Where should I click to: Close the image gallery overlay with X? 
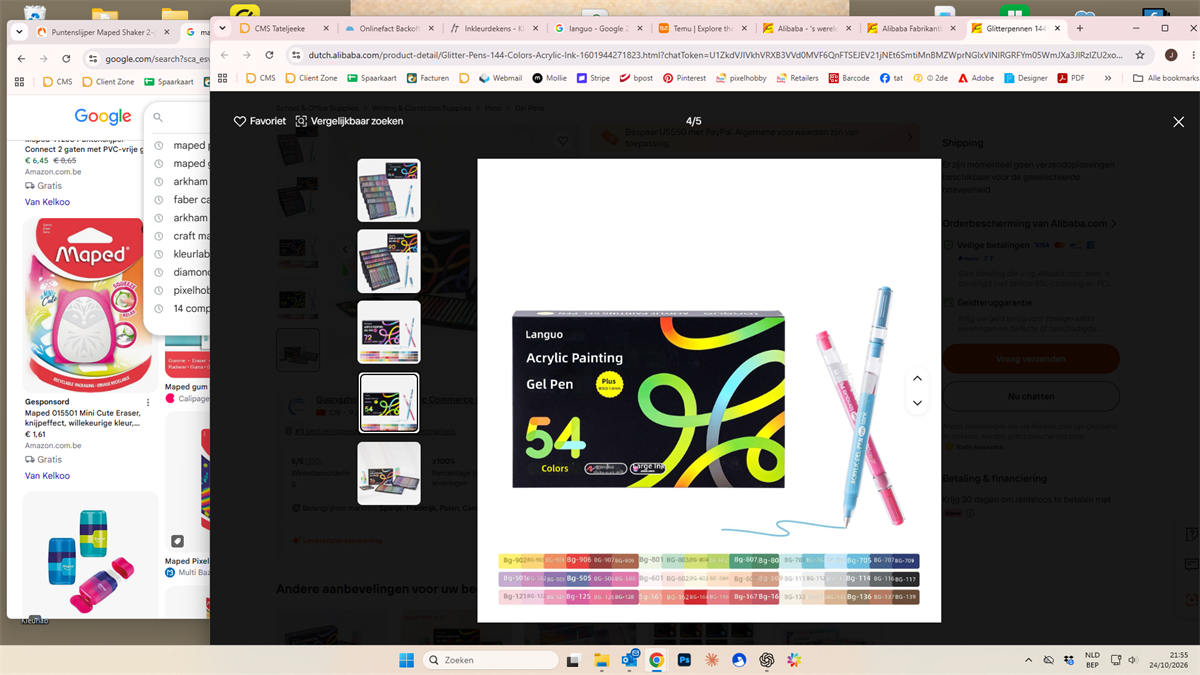click(1178, 121)
